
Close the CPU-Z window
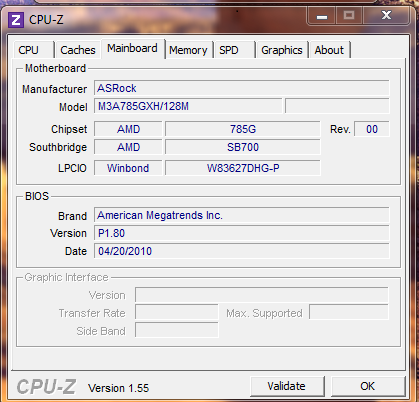386,15
